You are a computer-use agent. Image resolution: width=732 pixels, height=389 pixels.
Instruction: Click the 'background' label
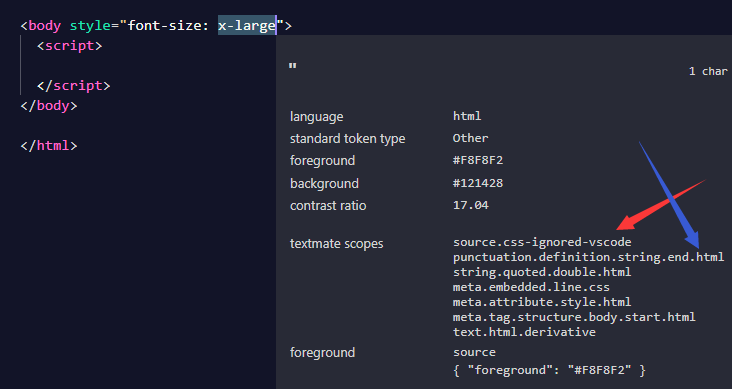[324, 184]
